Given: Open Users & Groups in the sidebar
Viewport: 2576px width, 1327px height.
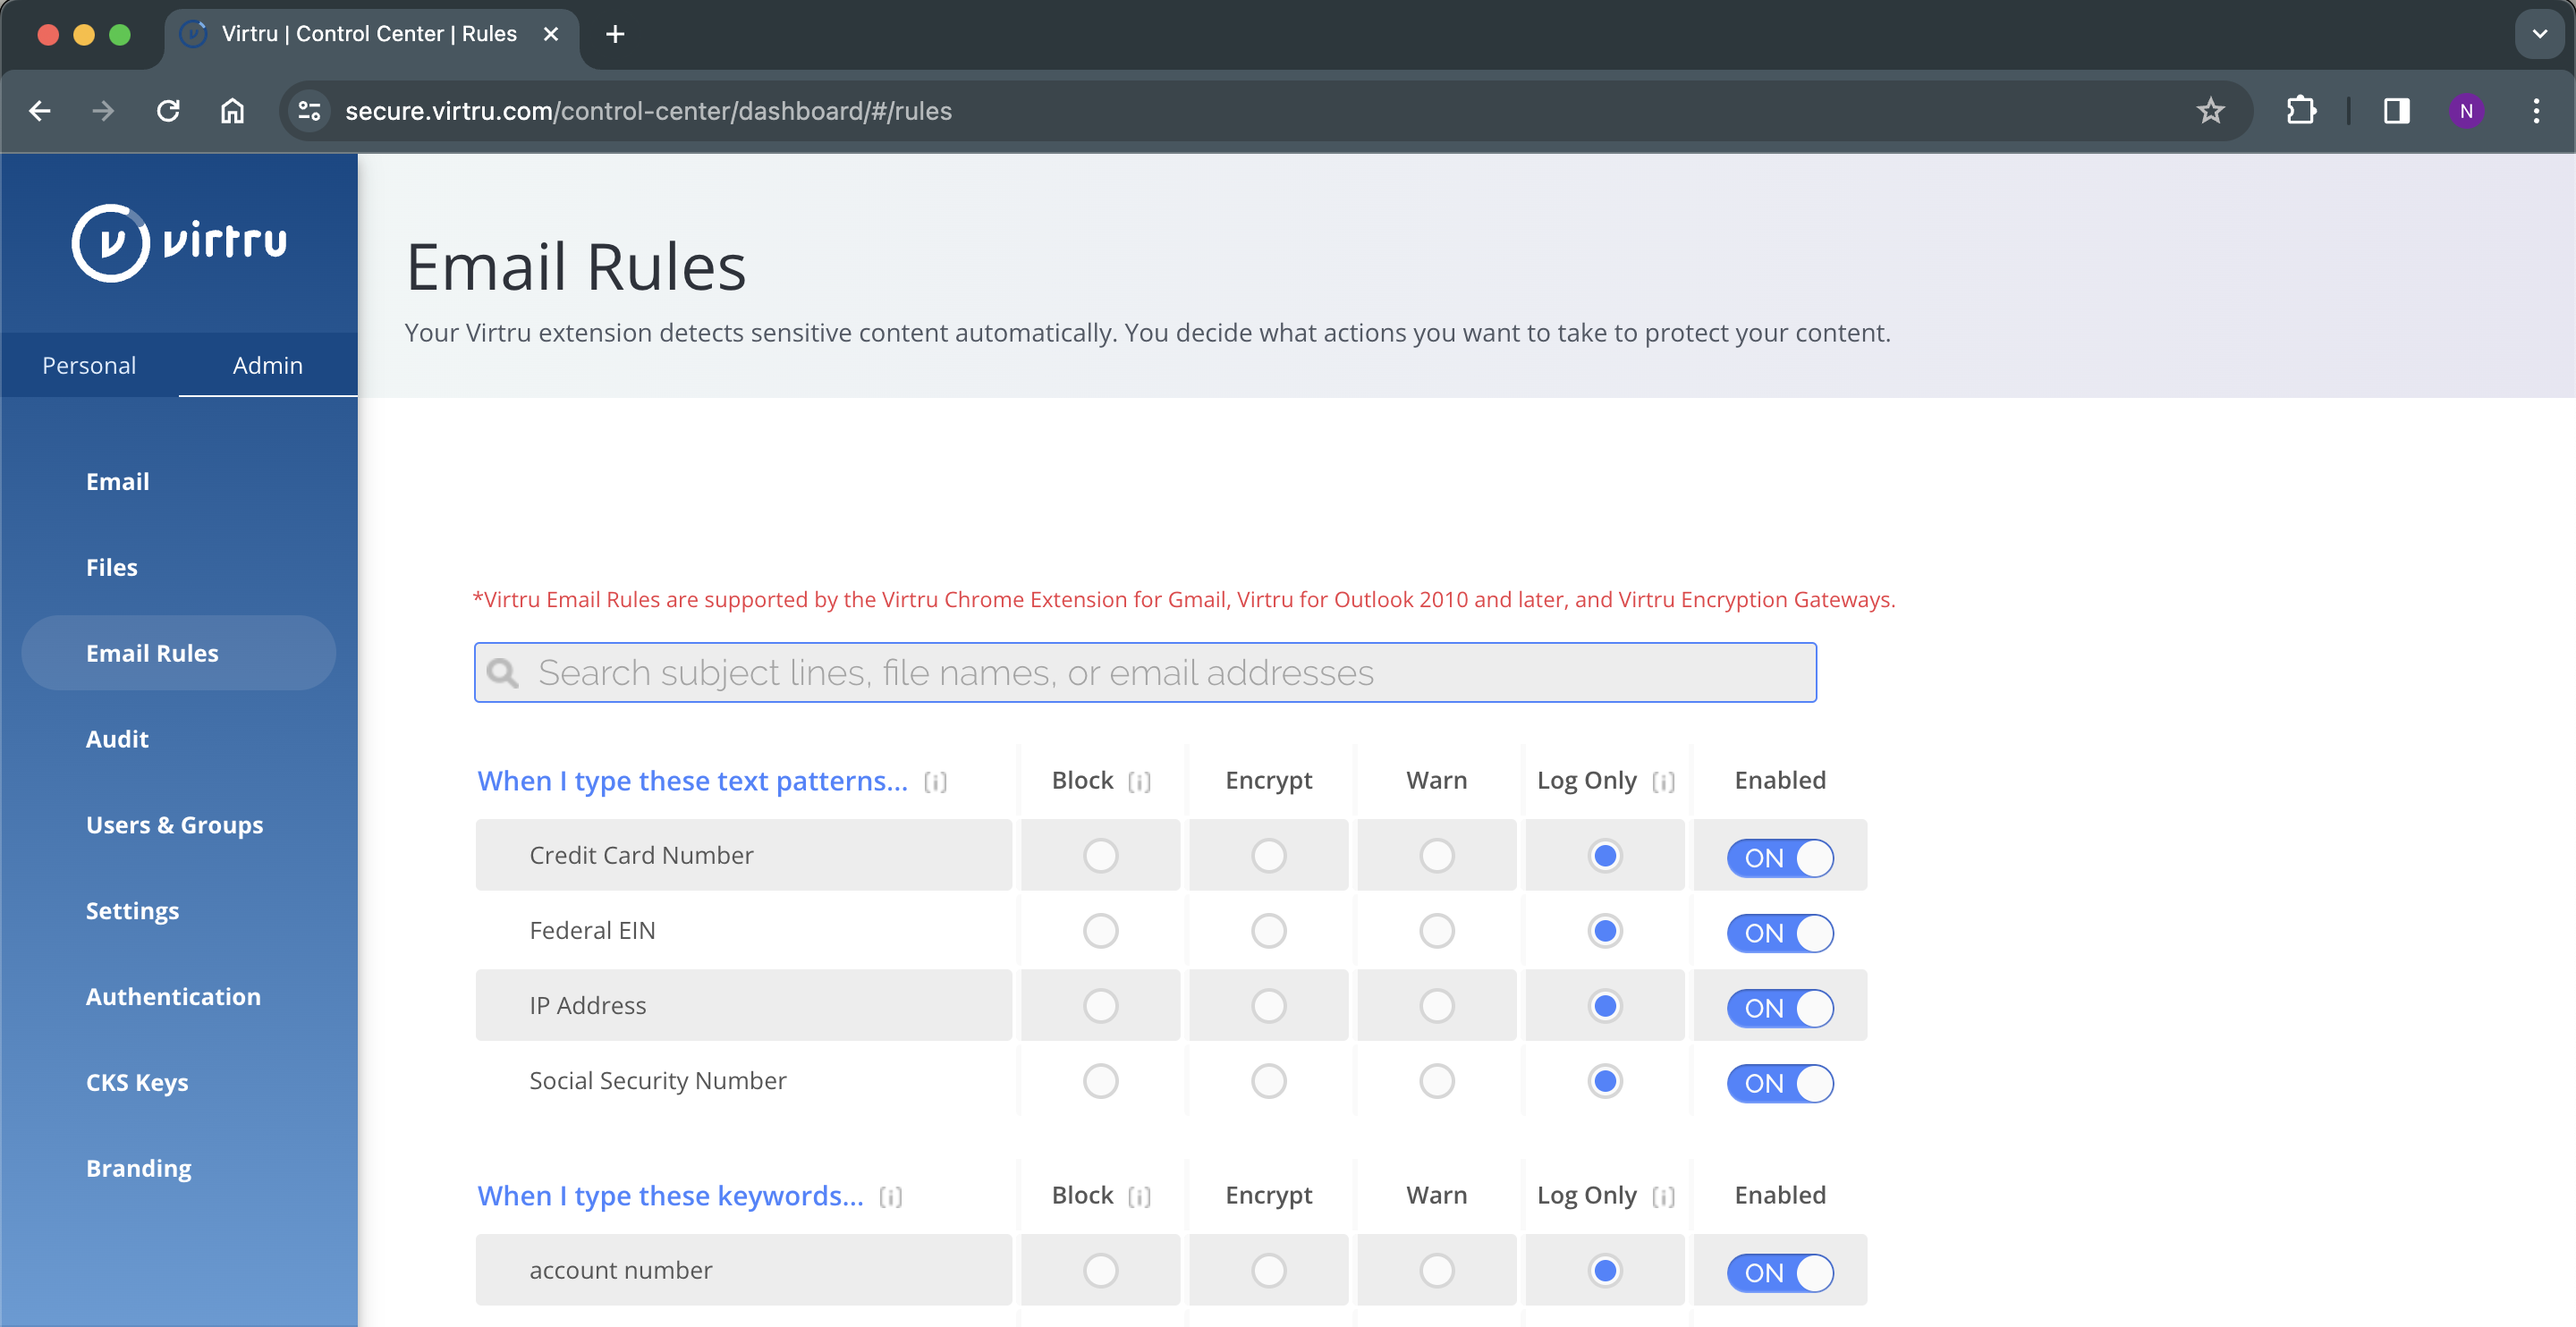Looking at the screenshot, I should pyautogui.click(x=175, y=825).
